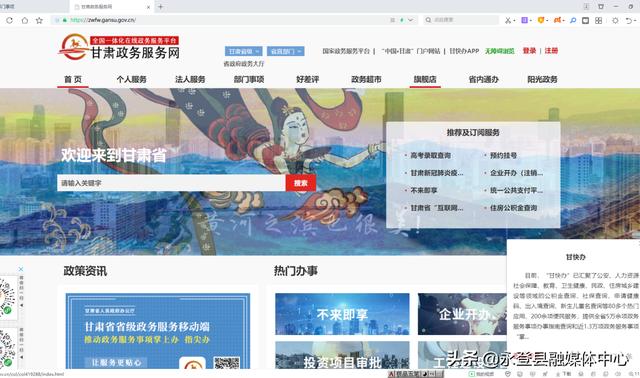
Task: Close the floating QR code sidebar
Action: click(21, 269)
